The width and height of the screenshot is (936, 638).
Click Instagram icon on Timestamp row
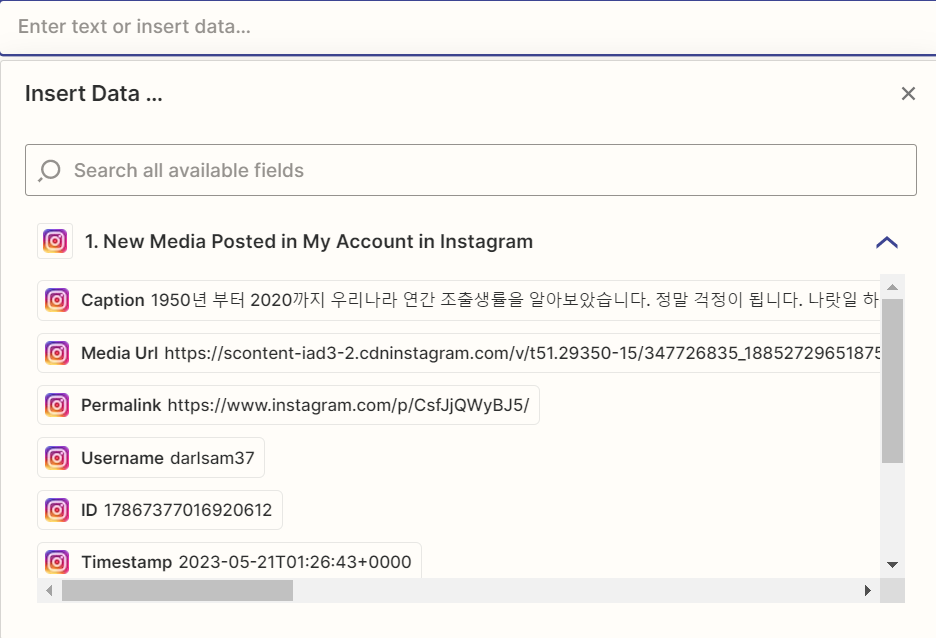pyautogui.click(x=57, y=562)
